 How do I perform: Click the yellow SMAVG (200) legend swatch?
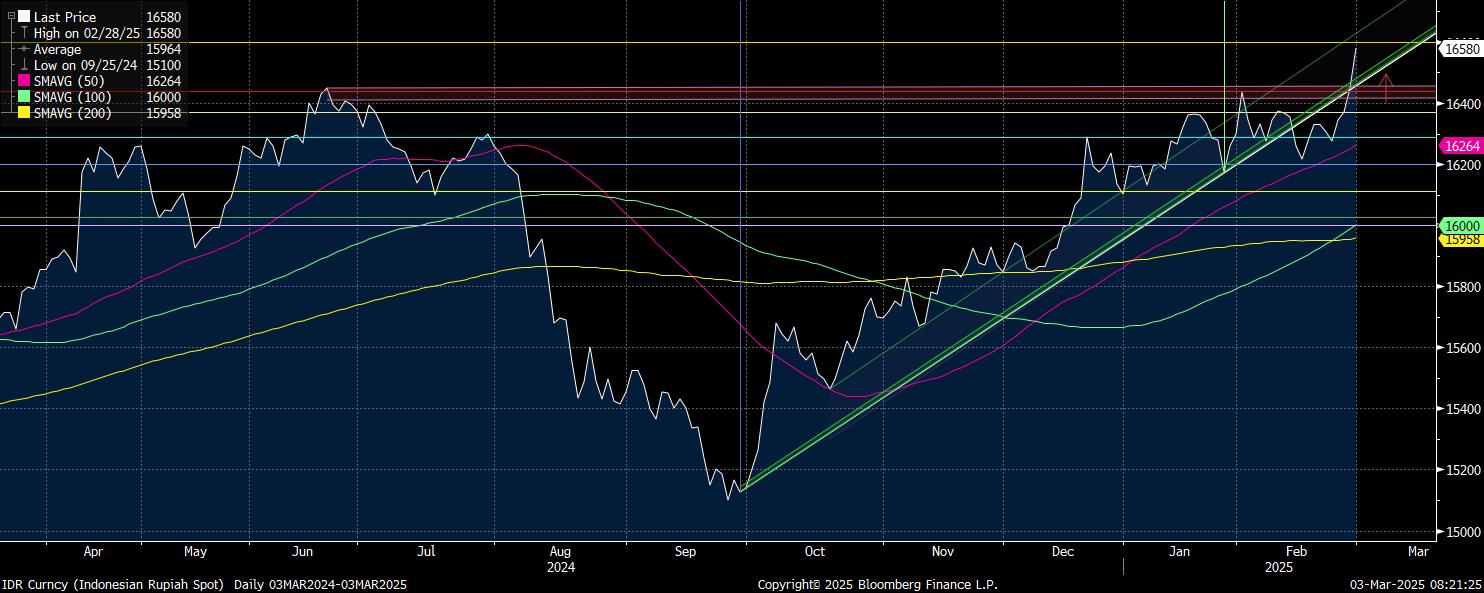(x=24, y=113)
